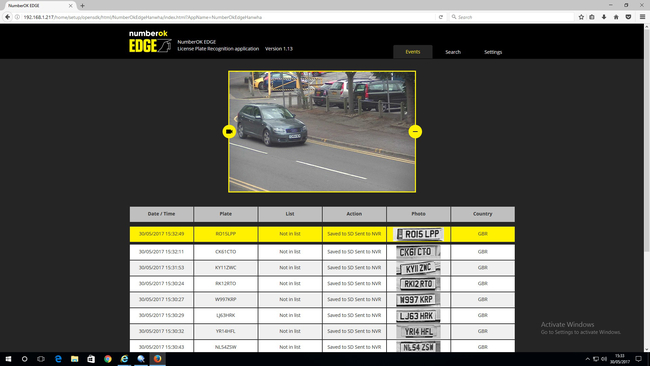Switch to the Search tab

[x=453, y=52]
